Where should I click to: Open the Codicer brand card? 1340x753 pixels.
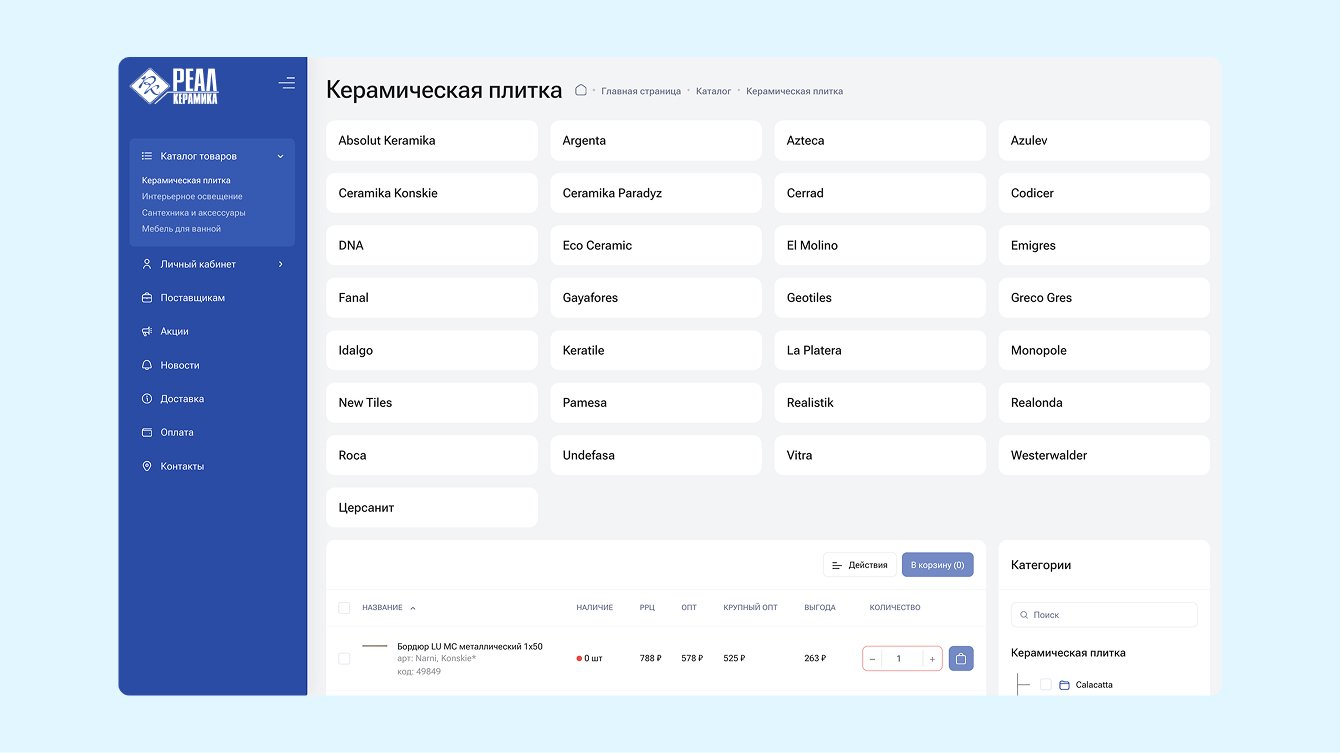1104,193
